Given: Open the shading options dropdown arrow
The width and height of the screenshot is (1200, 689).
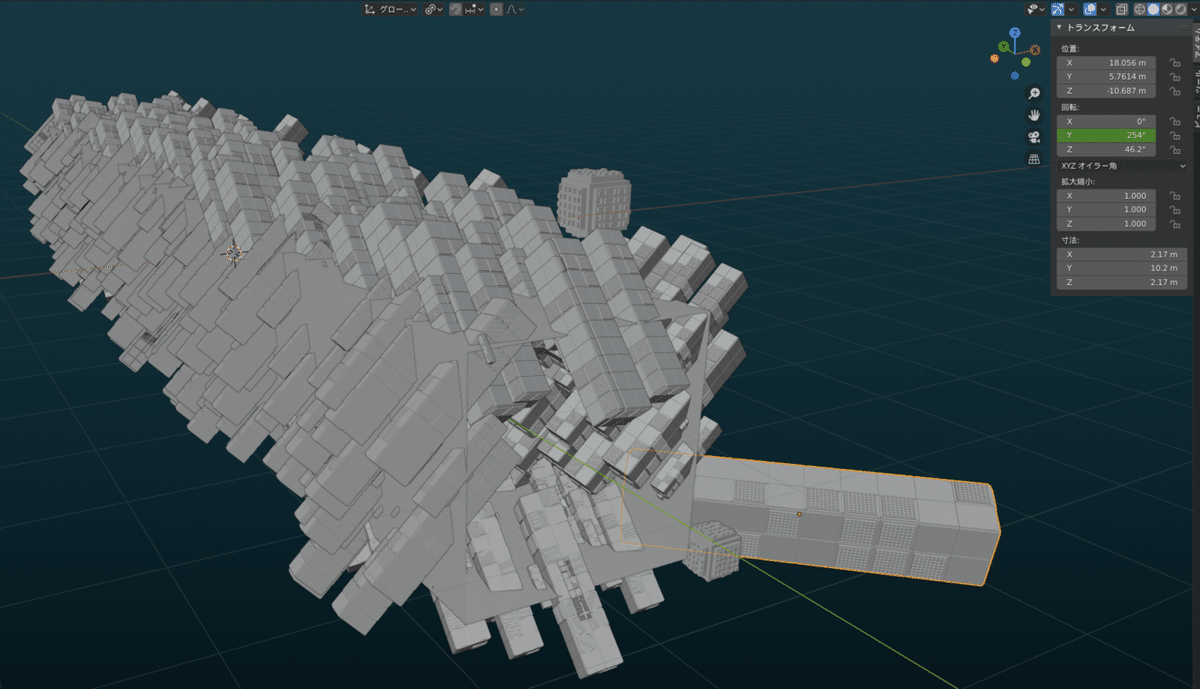Looking at the screenshot, I should coord(1194,9).
